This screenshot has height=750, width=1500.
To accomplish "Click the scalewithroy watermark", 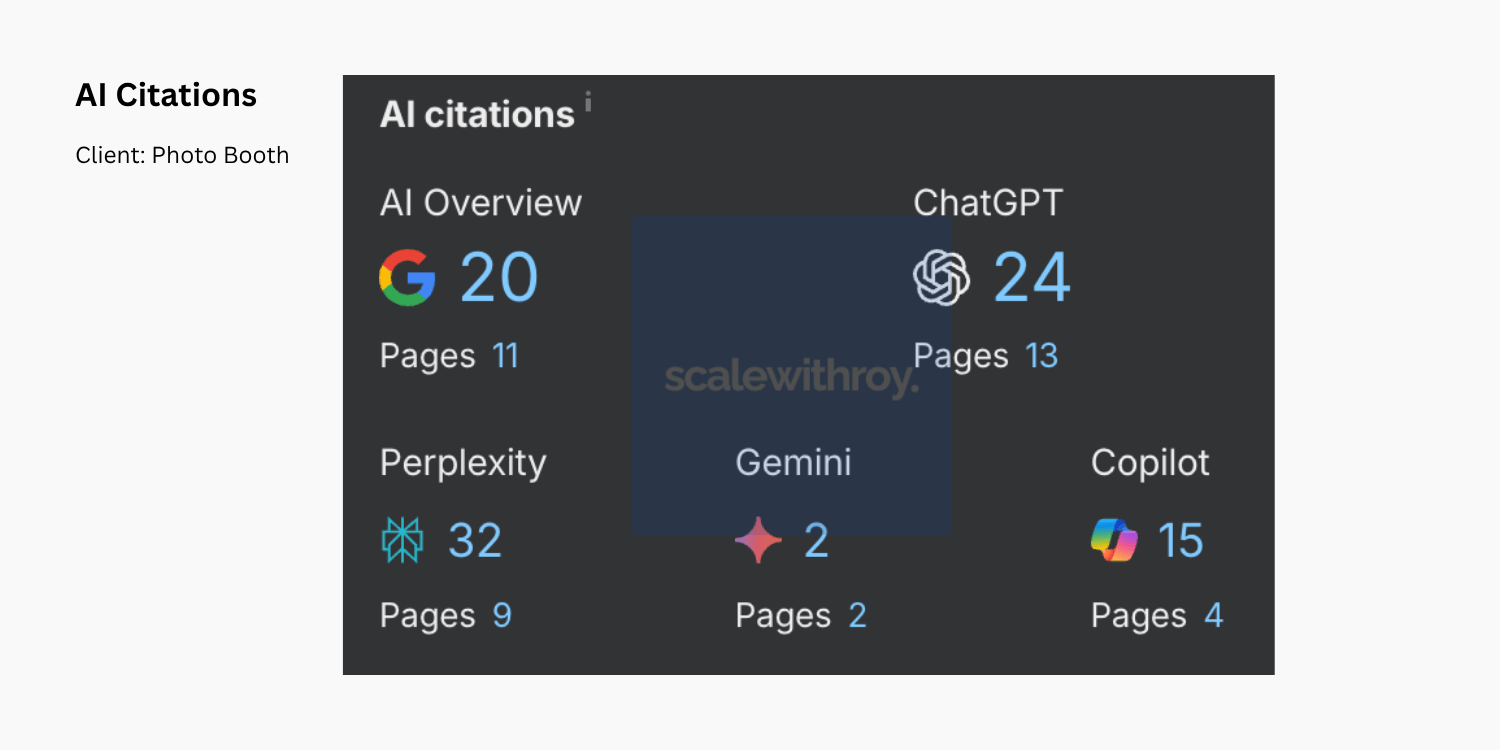I will (x=790, y=378).
